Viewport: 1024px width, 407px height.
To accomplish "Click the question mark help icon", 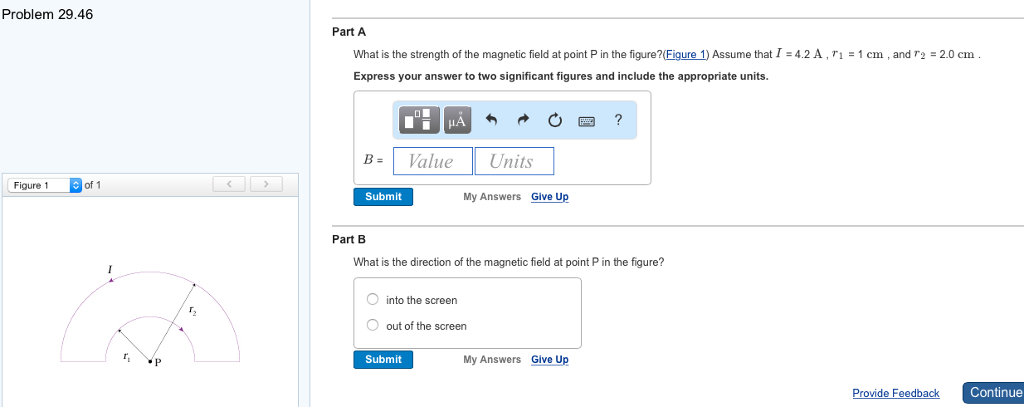I will [x=618, y=120].
